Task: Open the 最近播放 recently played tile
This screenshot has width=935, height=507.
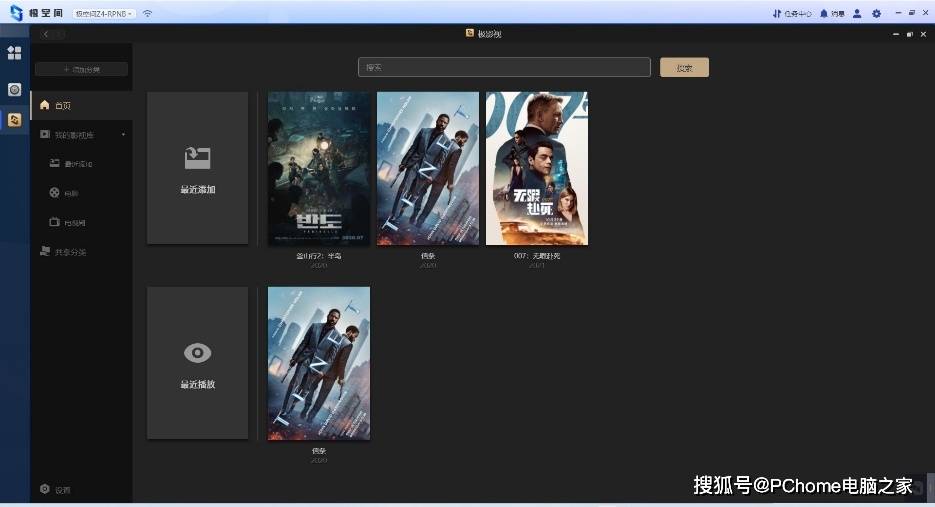Action: coord(197,363)
